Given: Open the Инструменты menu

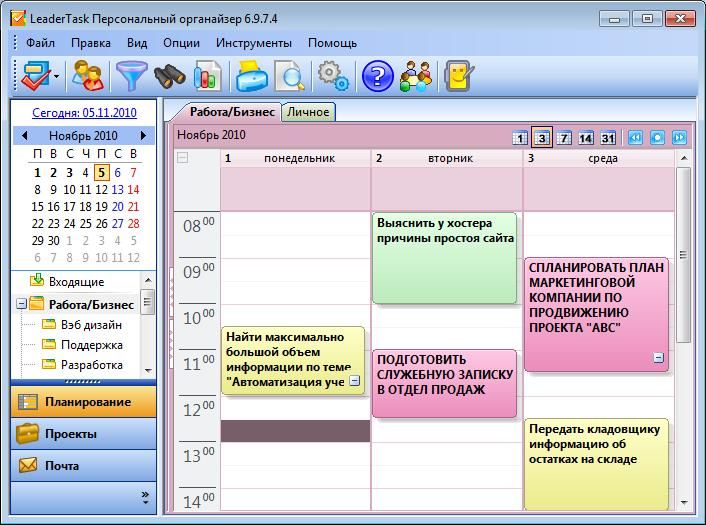Looking at the screenshot, I should click(x=253, y=43).
